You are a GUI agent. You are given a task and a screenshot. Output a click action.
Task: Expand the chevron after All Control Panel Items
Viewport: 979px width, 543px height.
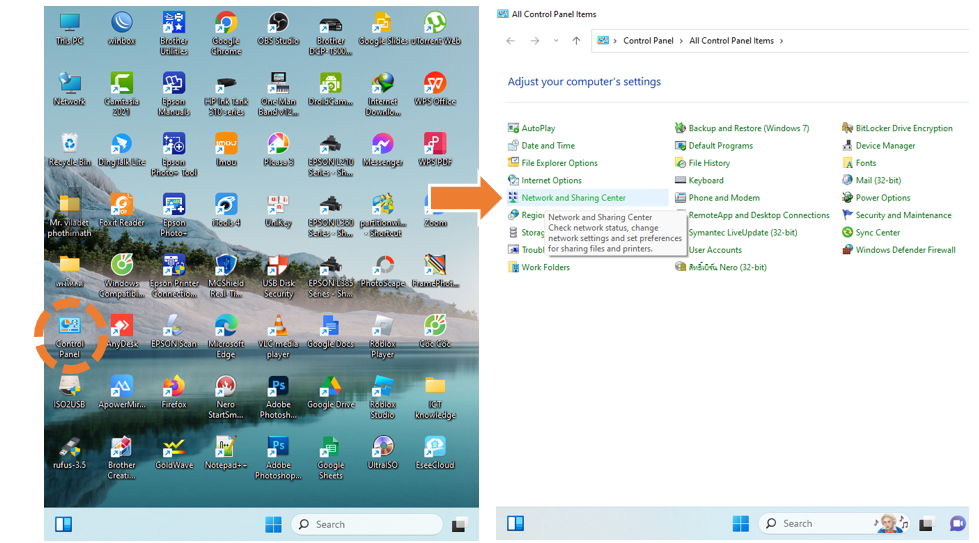(x=782, y=41)
